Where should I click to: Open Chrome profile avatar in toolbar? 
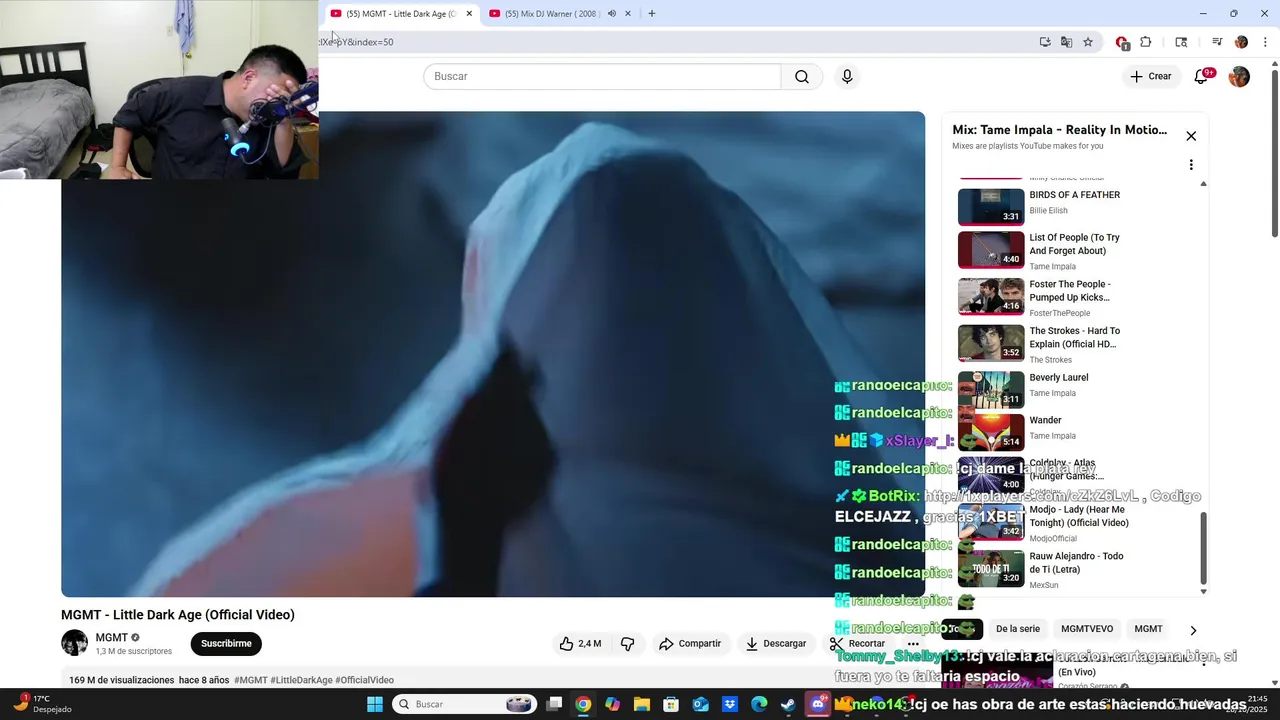1241,42
